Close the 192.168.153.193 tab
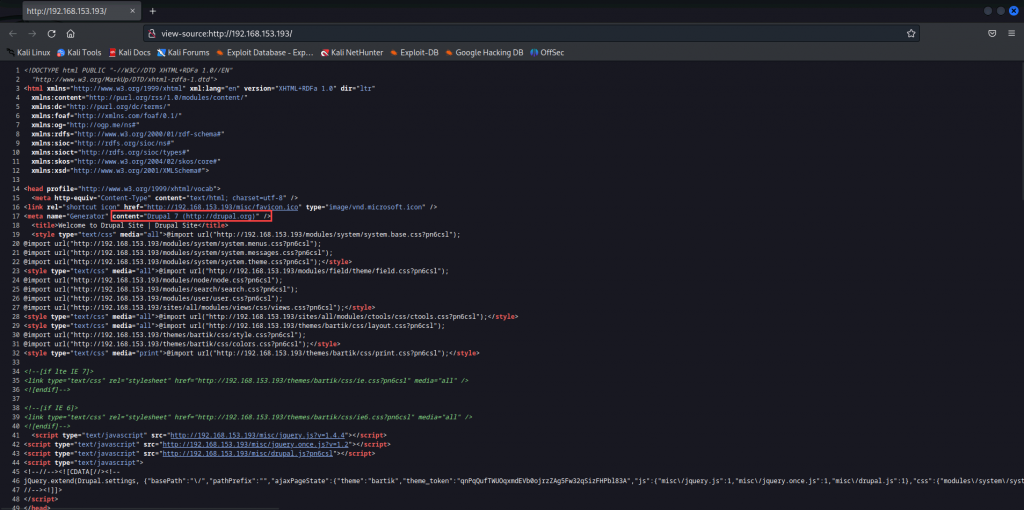This screenshot has height=510, width=1024. click(132, 11)
